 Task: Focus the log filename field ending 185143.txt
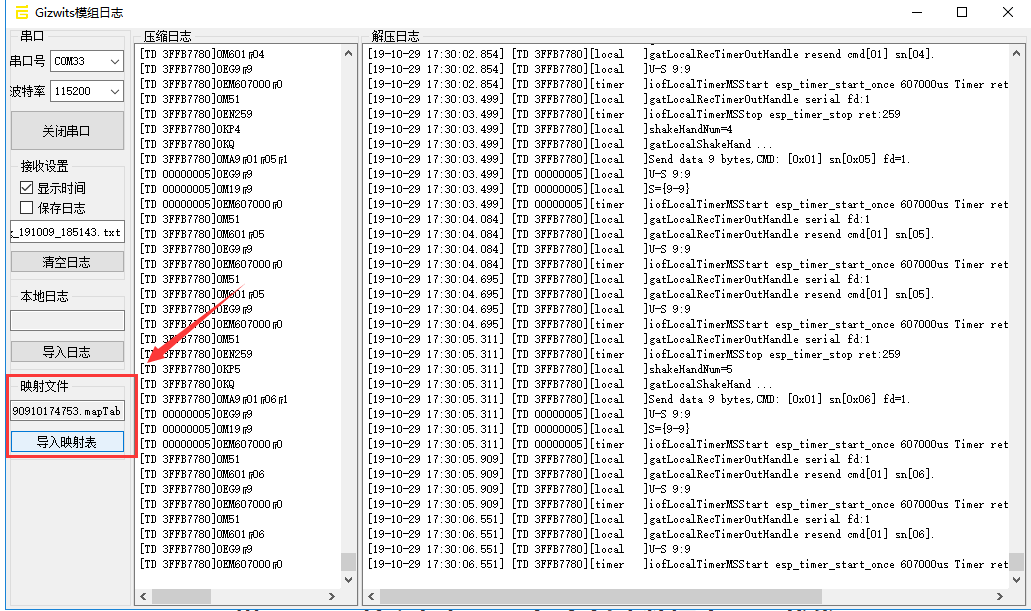click(67, 232)
